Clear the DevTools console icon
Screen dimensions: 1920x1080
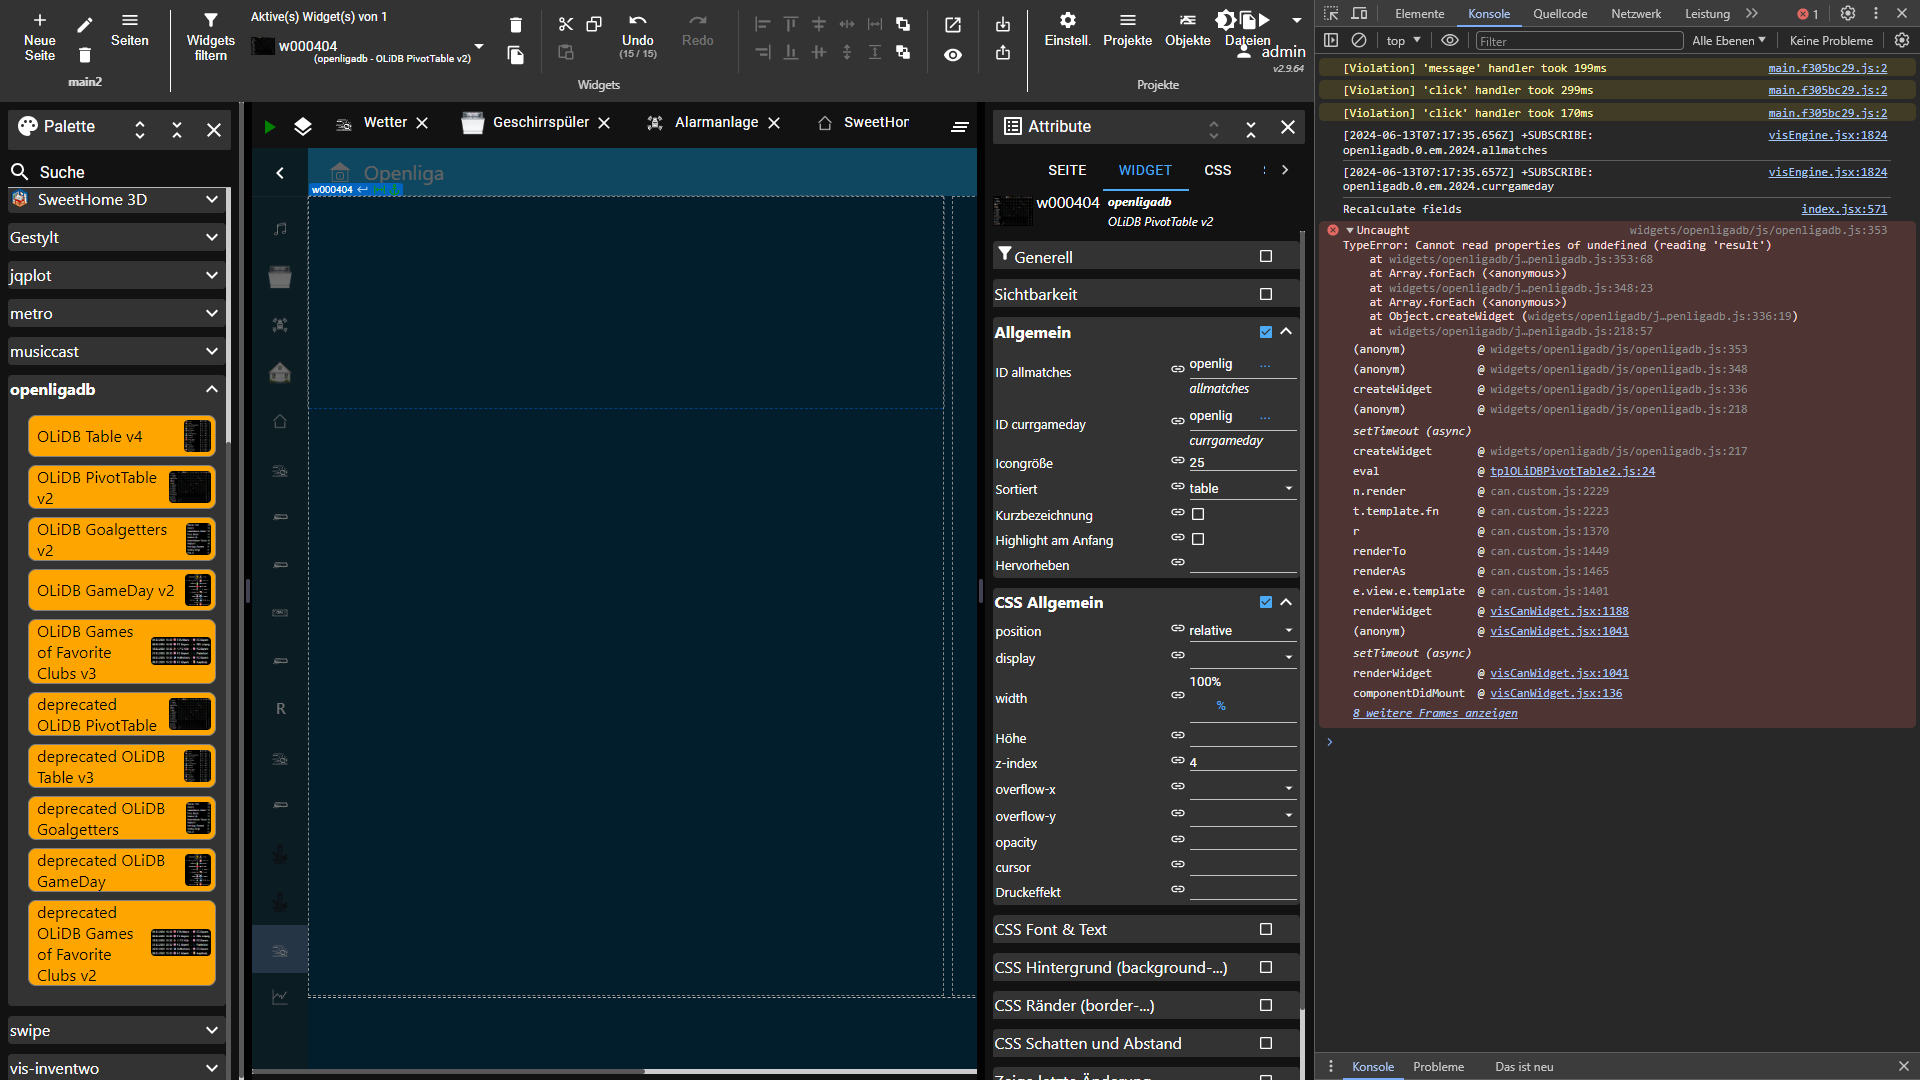pyautogui.click(x=1359, y=41)
